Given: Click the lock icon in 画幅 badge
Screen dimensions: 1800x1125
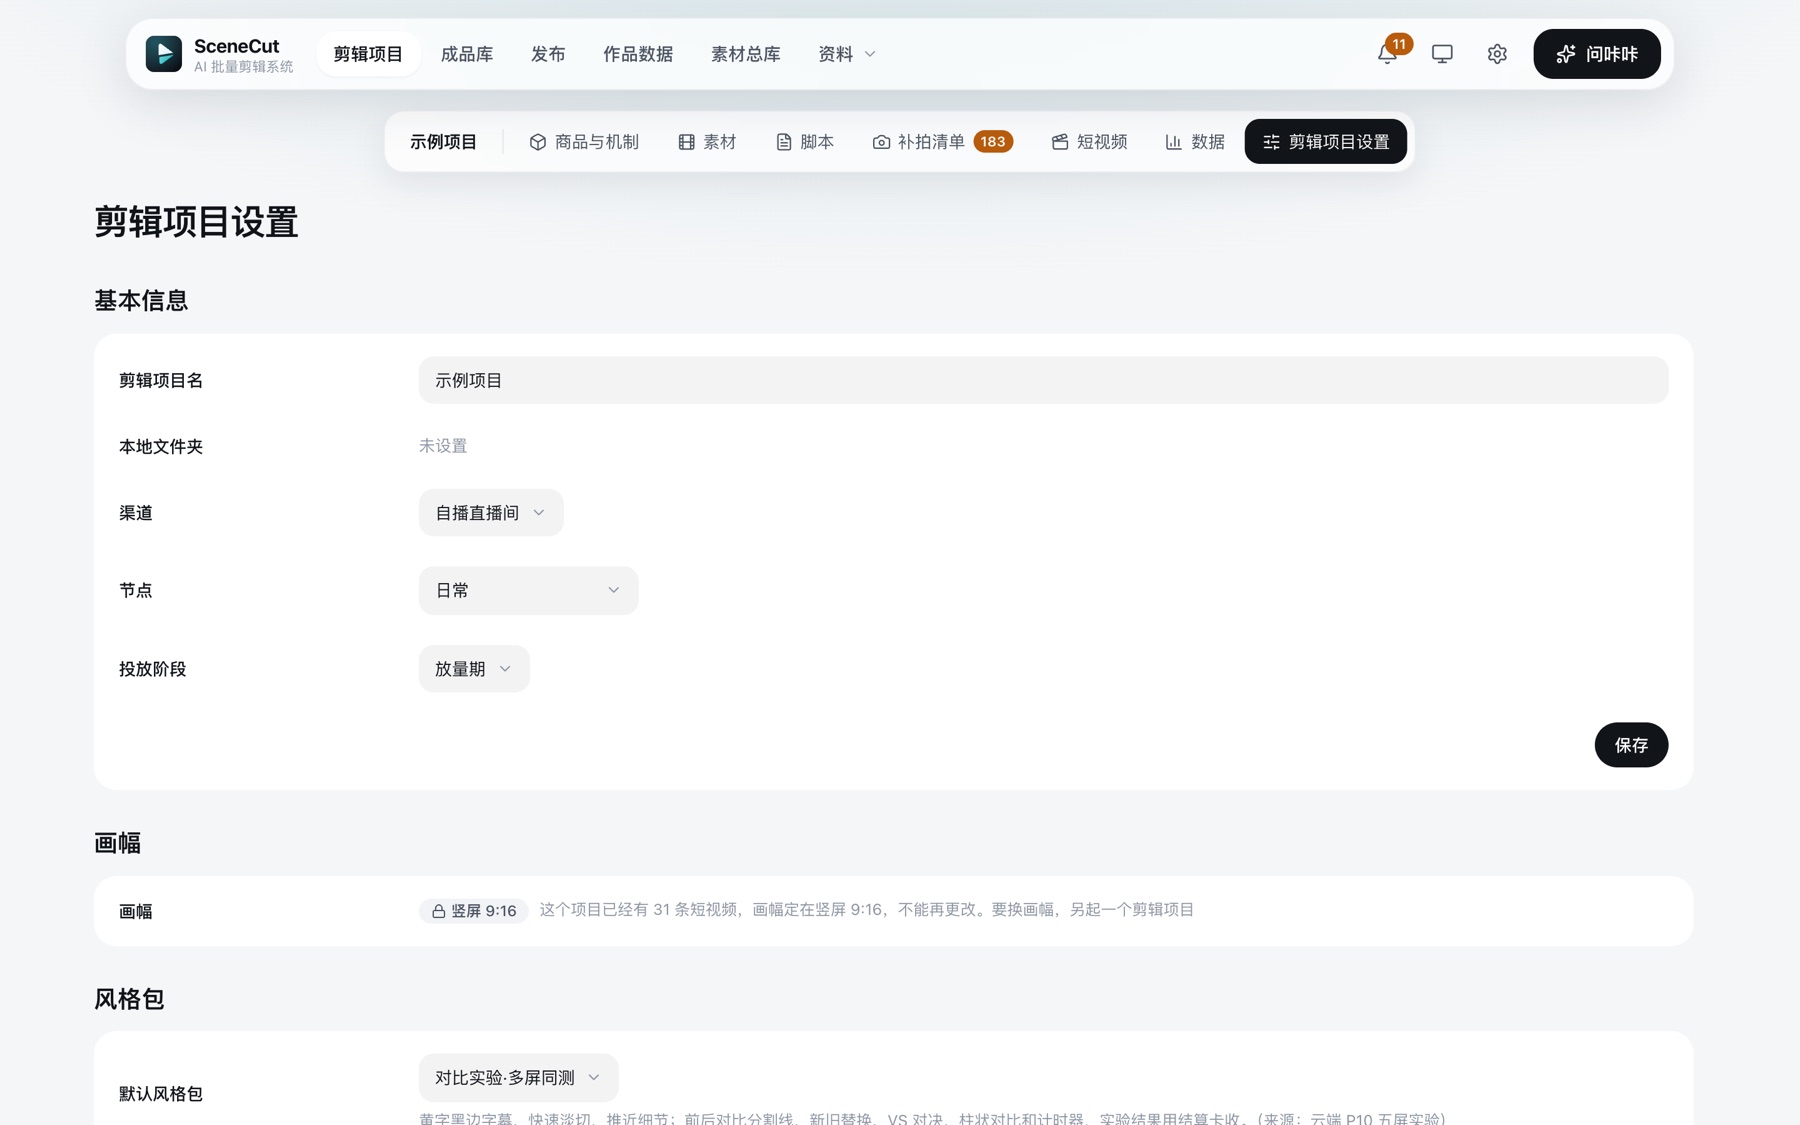Looking at the screenshot, I should [x=438, y=911].
